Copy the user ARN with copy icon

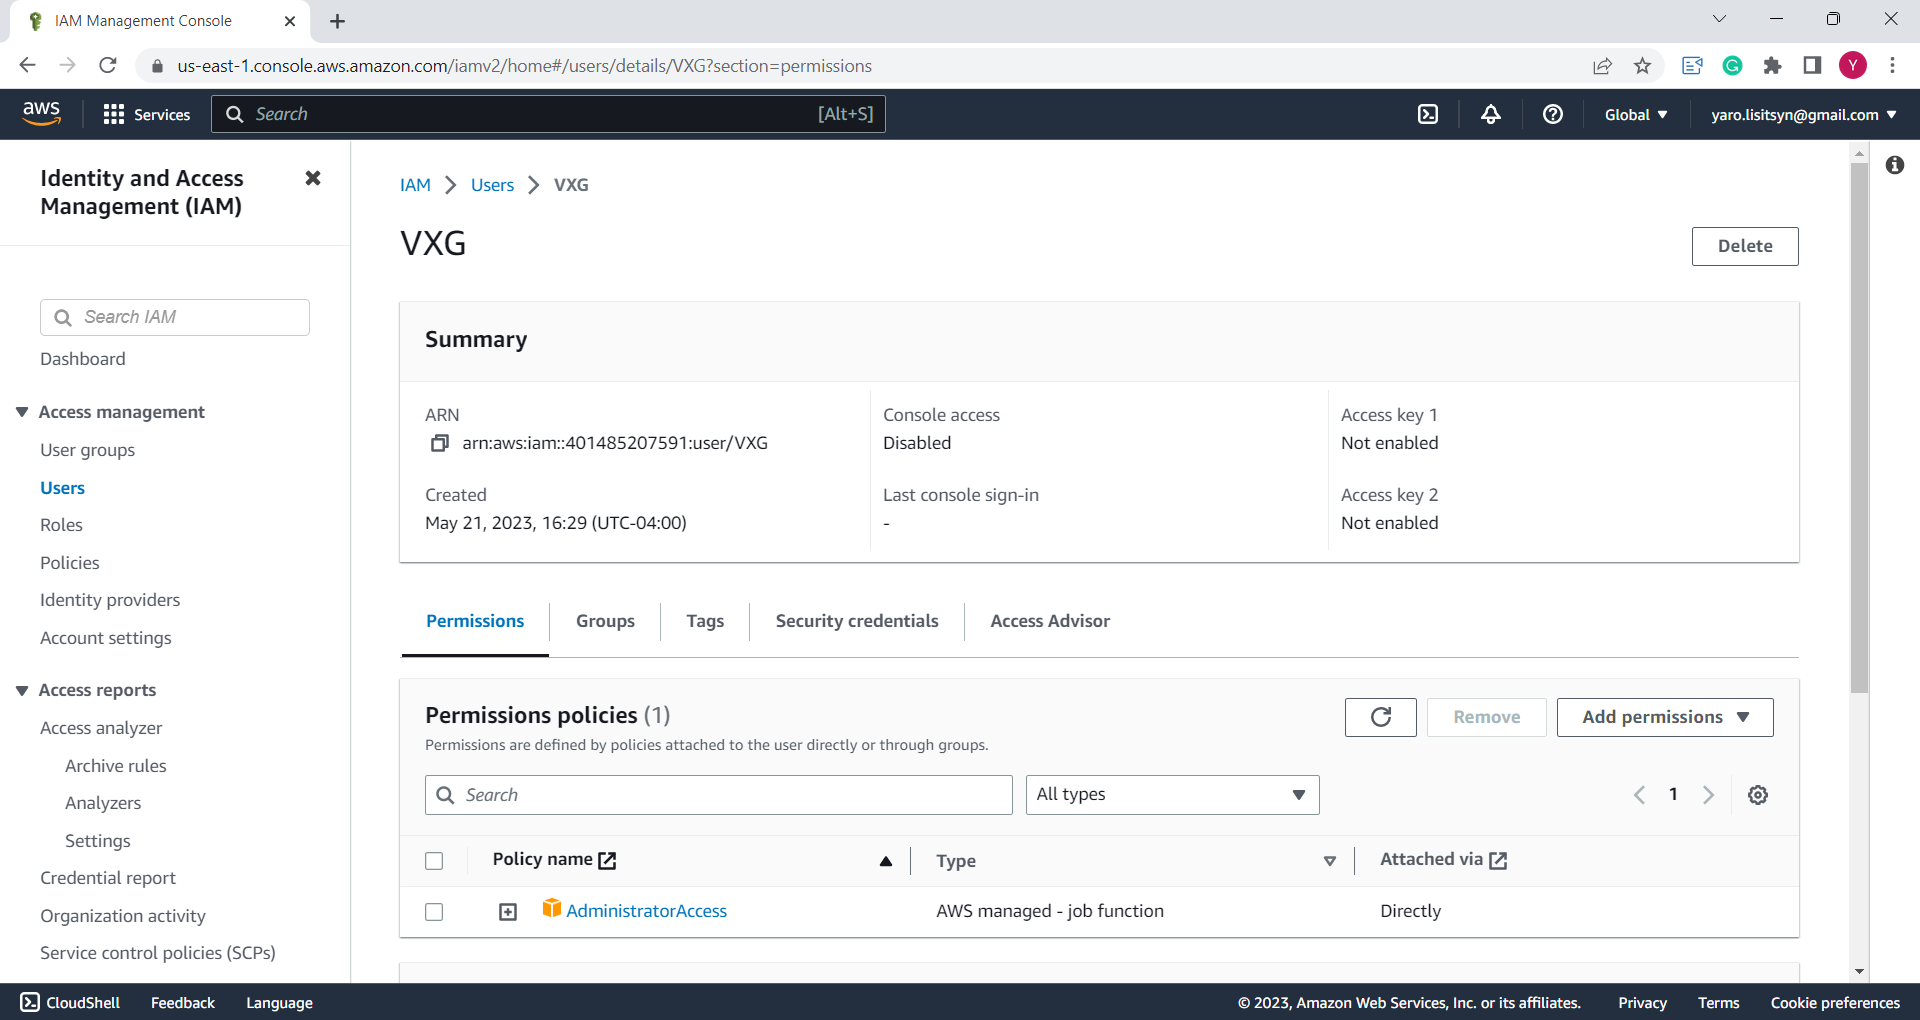point(439,443)
